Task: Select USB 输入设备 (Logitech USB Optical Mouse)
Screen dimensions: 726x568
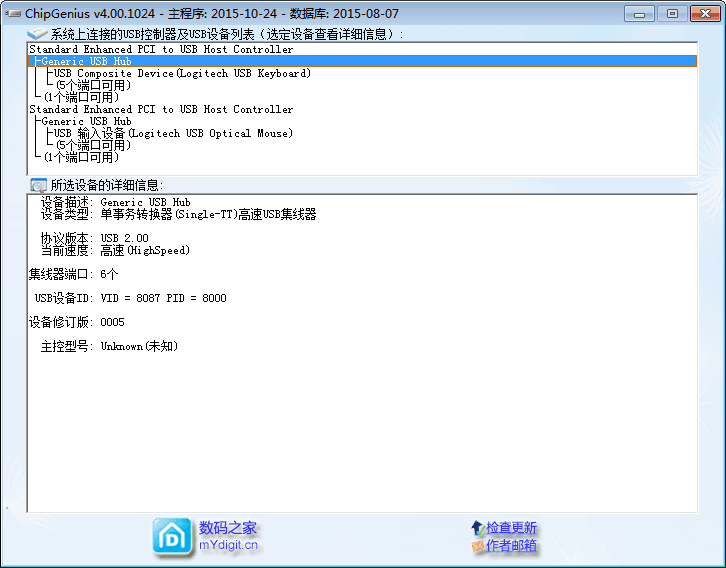Action: [x=173, y=133]
